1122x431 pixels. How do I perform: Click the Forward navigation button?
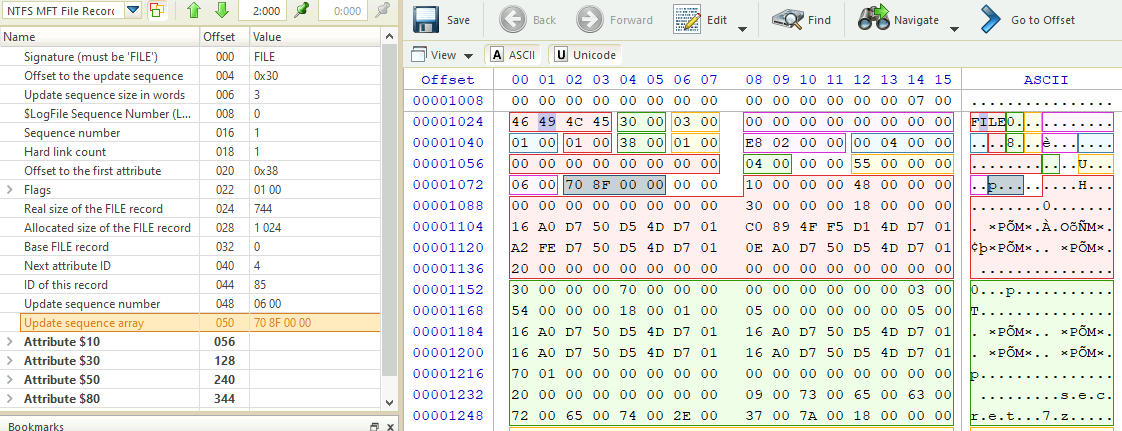615,20
